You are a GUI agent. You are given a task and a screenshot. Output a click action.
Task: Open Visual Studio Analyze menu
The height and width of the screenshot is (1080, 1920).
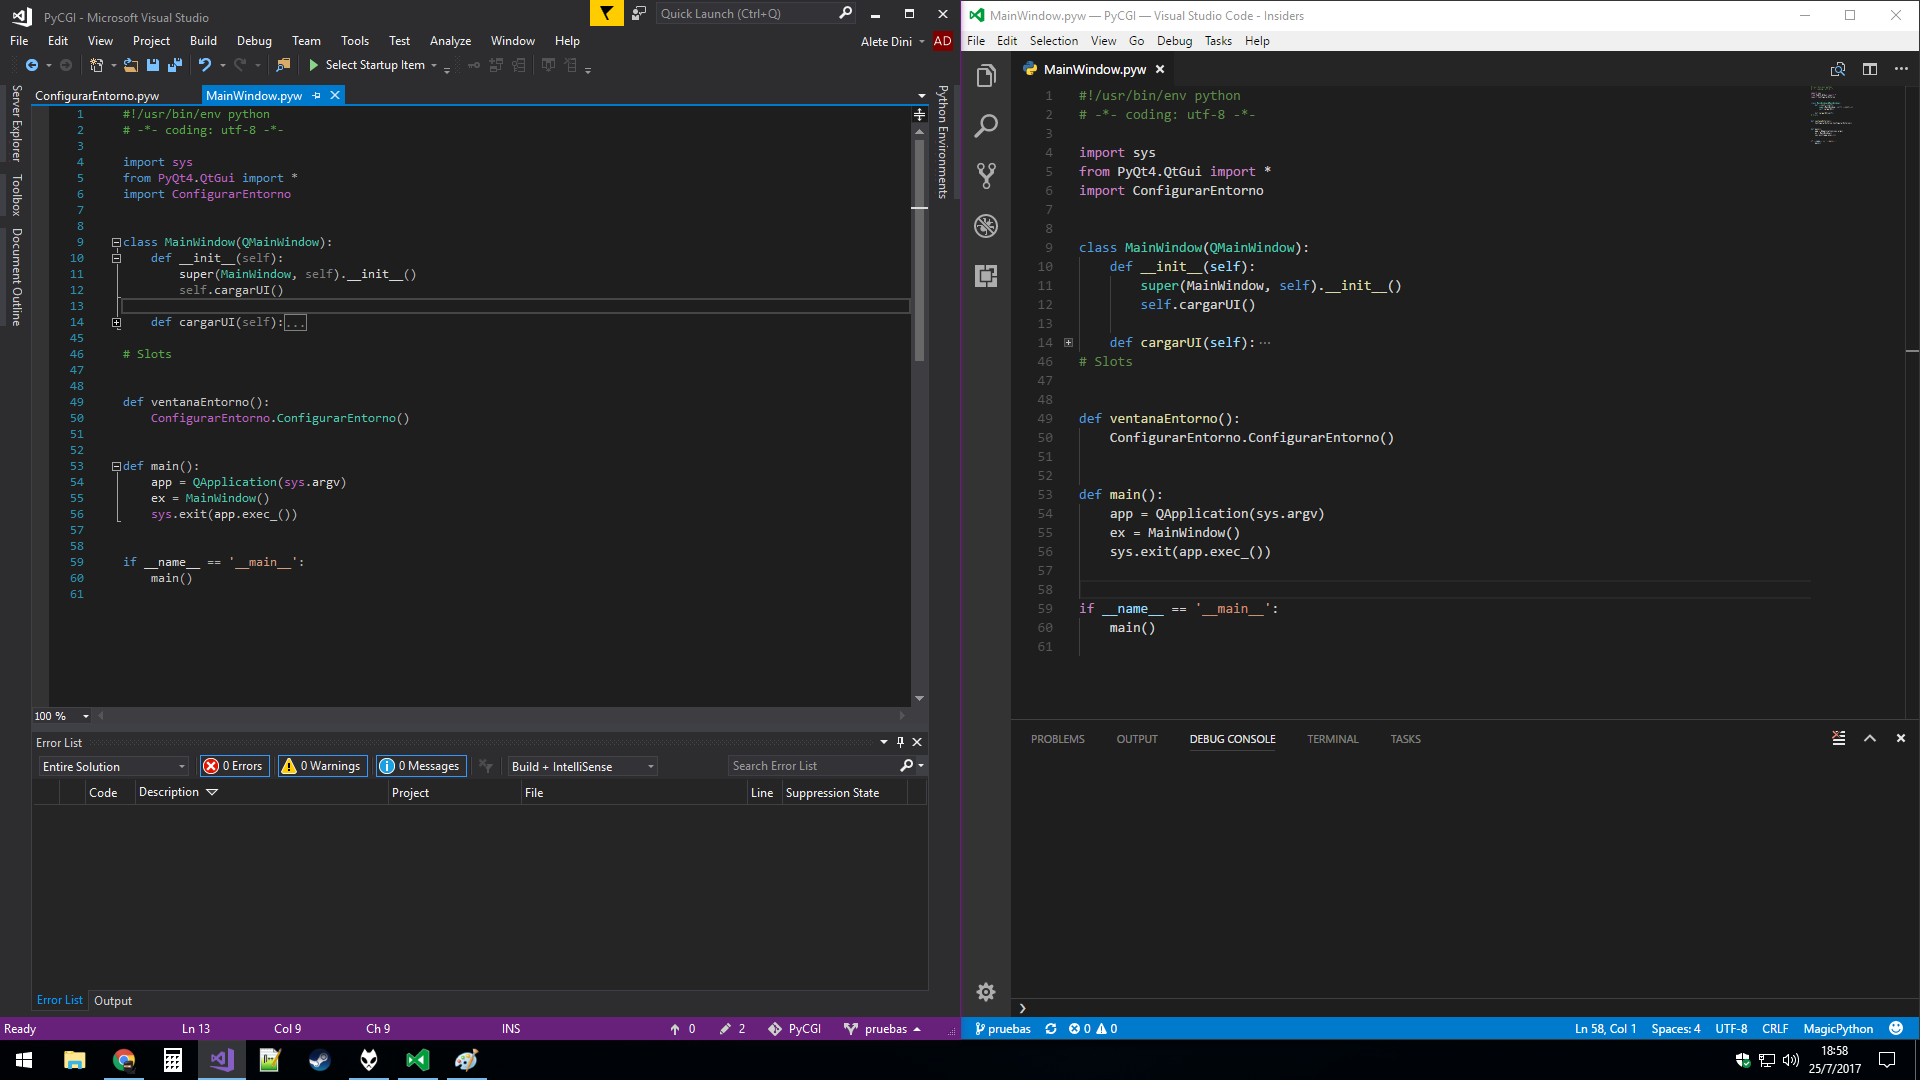tap(450, 41)
